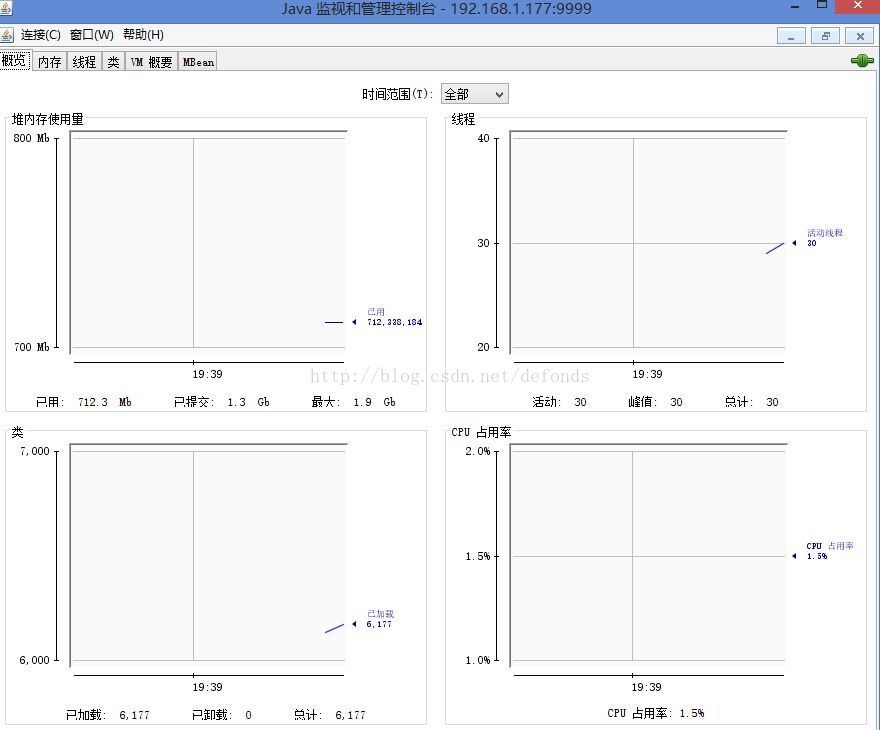Click the 800 Mb axis label

point(31,138)
